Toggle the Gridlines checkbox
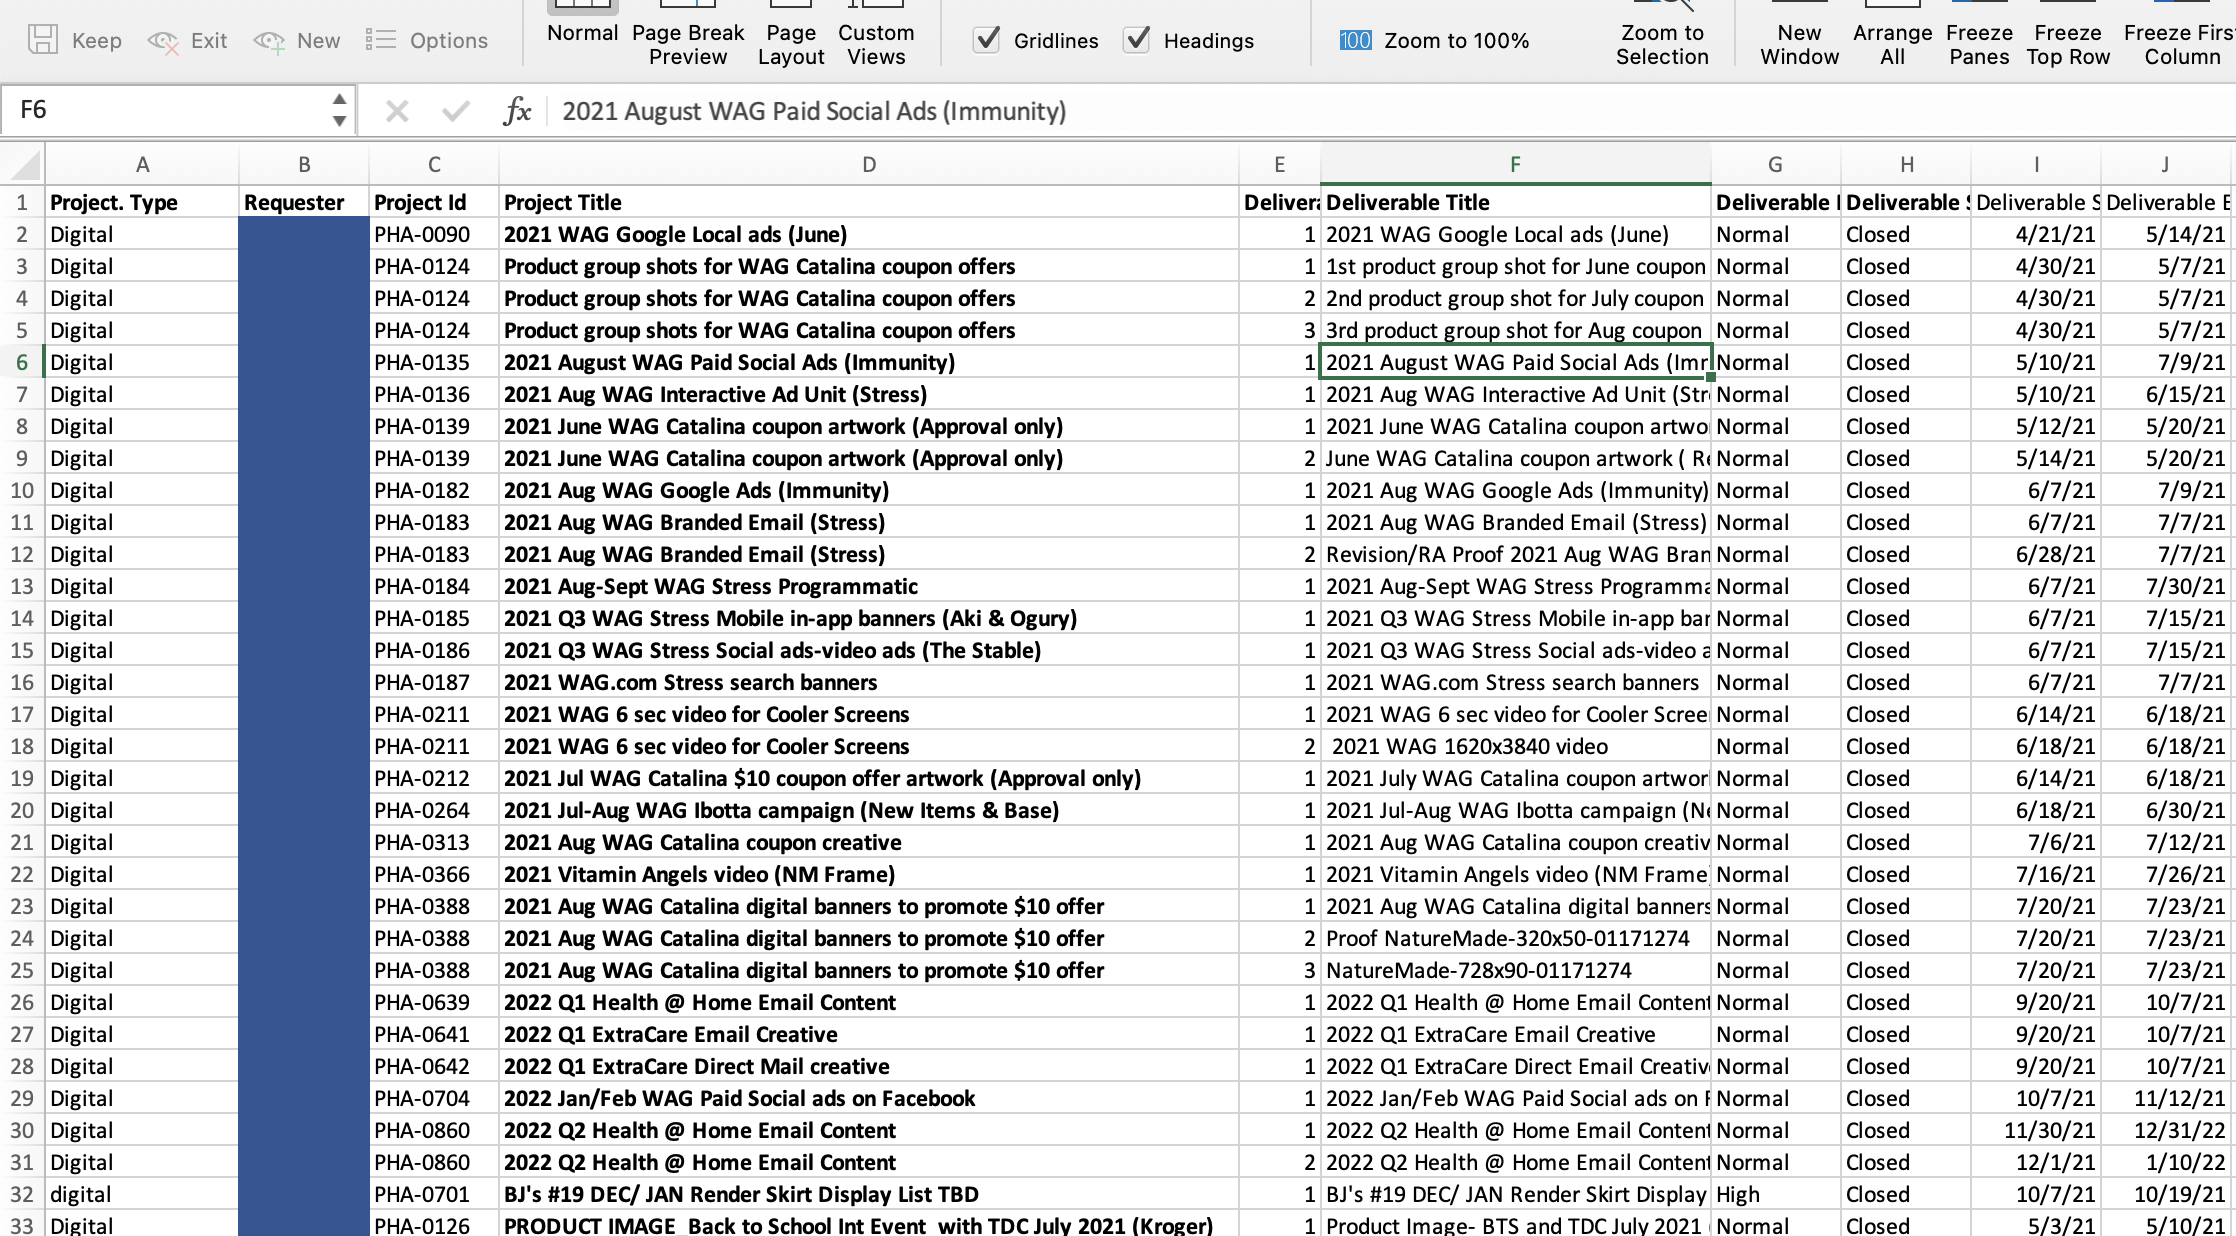 (987, 40)
